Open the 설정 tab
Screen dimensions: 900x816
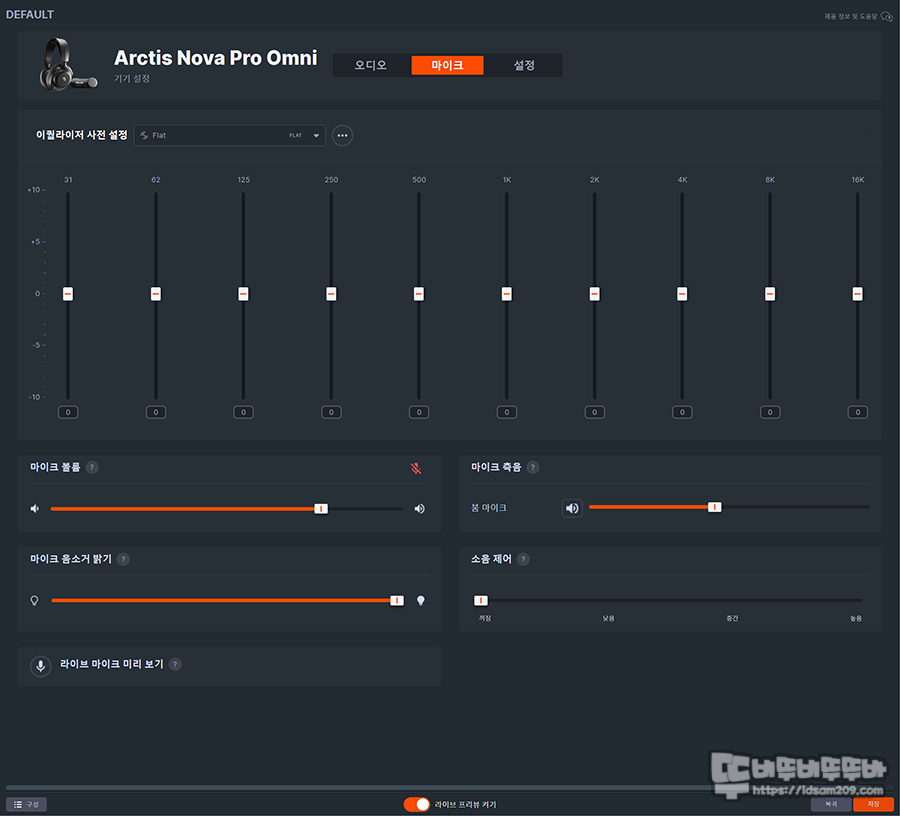pyautogui.click(x=523, y=65)
